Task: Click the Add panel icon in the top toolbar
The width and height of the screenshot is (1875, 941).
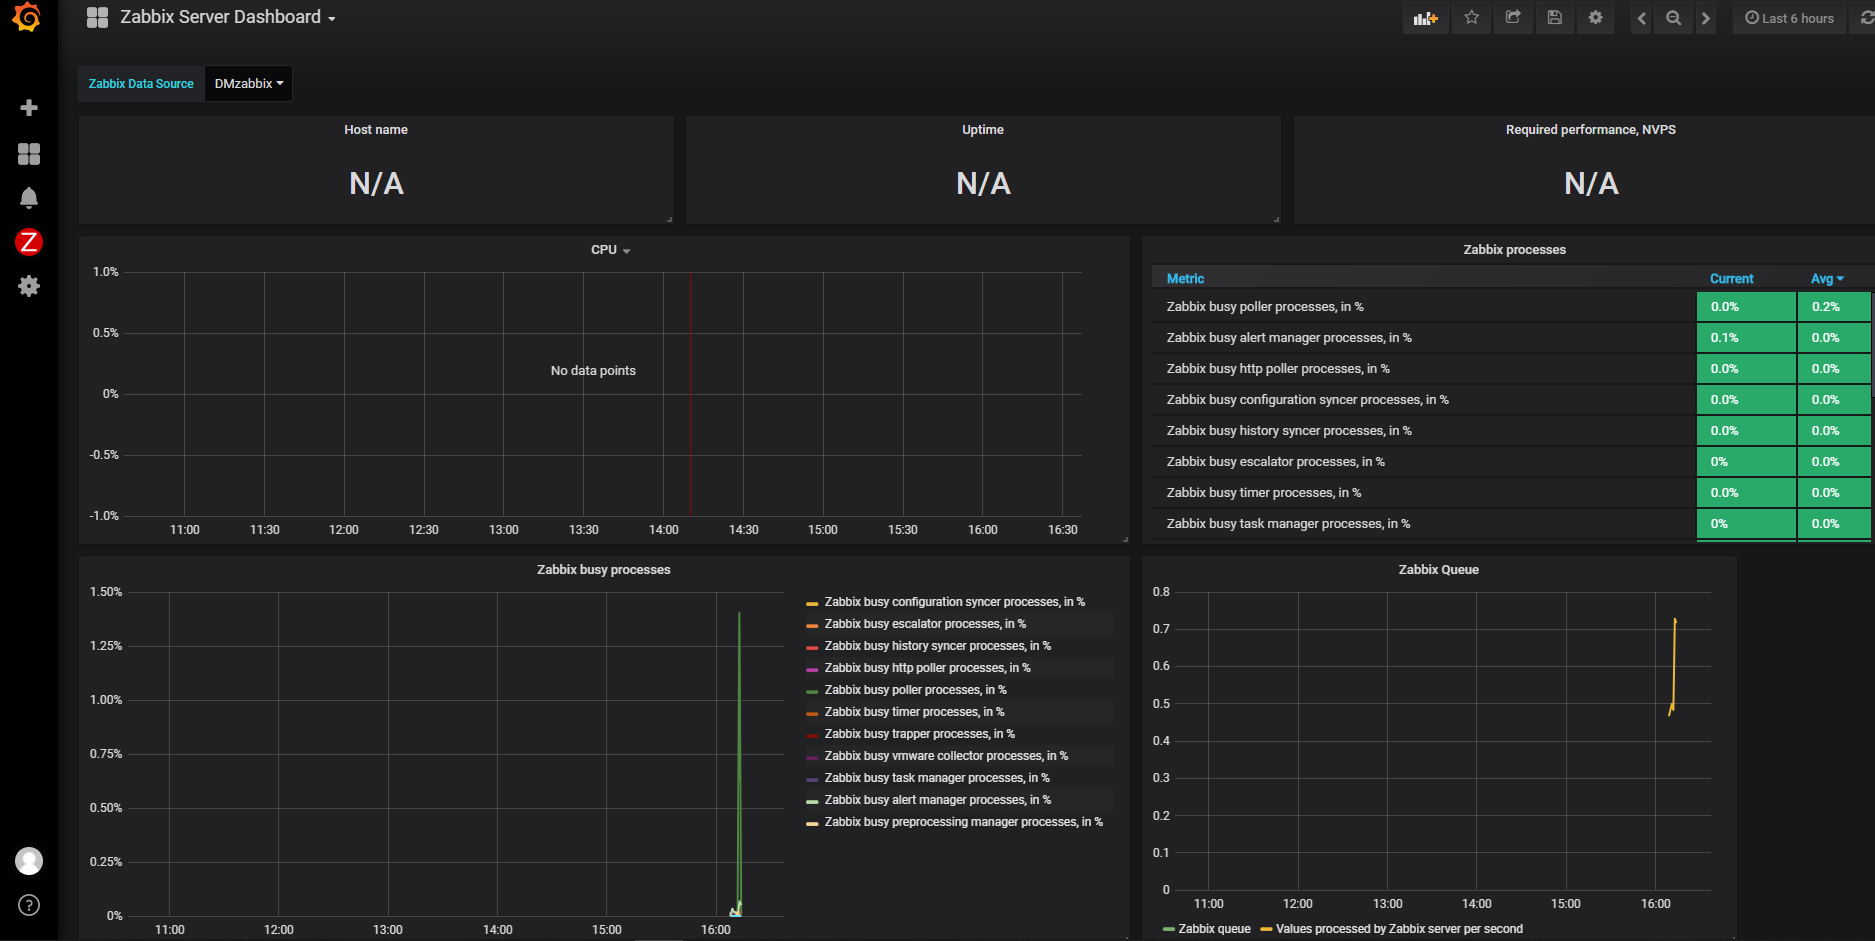Action: pyautogui.click(x=1424, y=18)
